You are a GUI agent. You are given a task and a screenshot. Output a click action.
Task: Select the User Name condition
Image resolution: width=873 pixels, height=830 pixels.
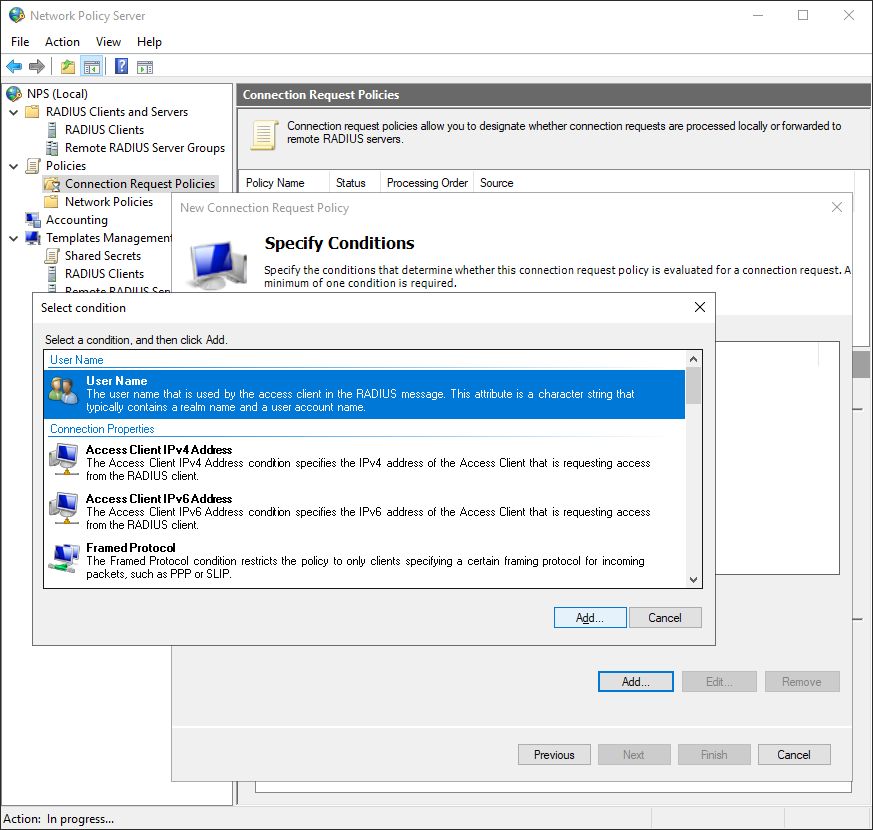coord(365,394)
